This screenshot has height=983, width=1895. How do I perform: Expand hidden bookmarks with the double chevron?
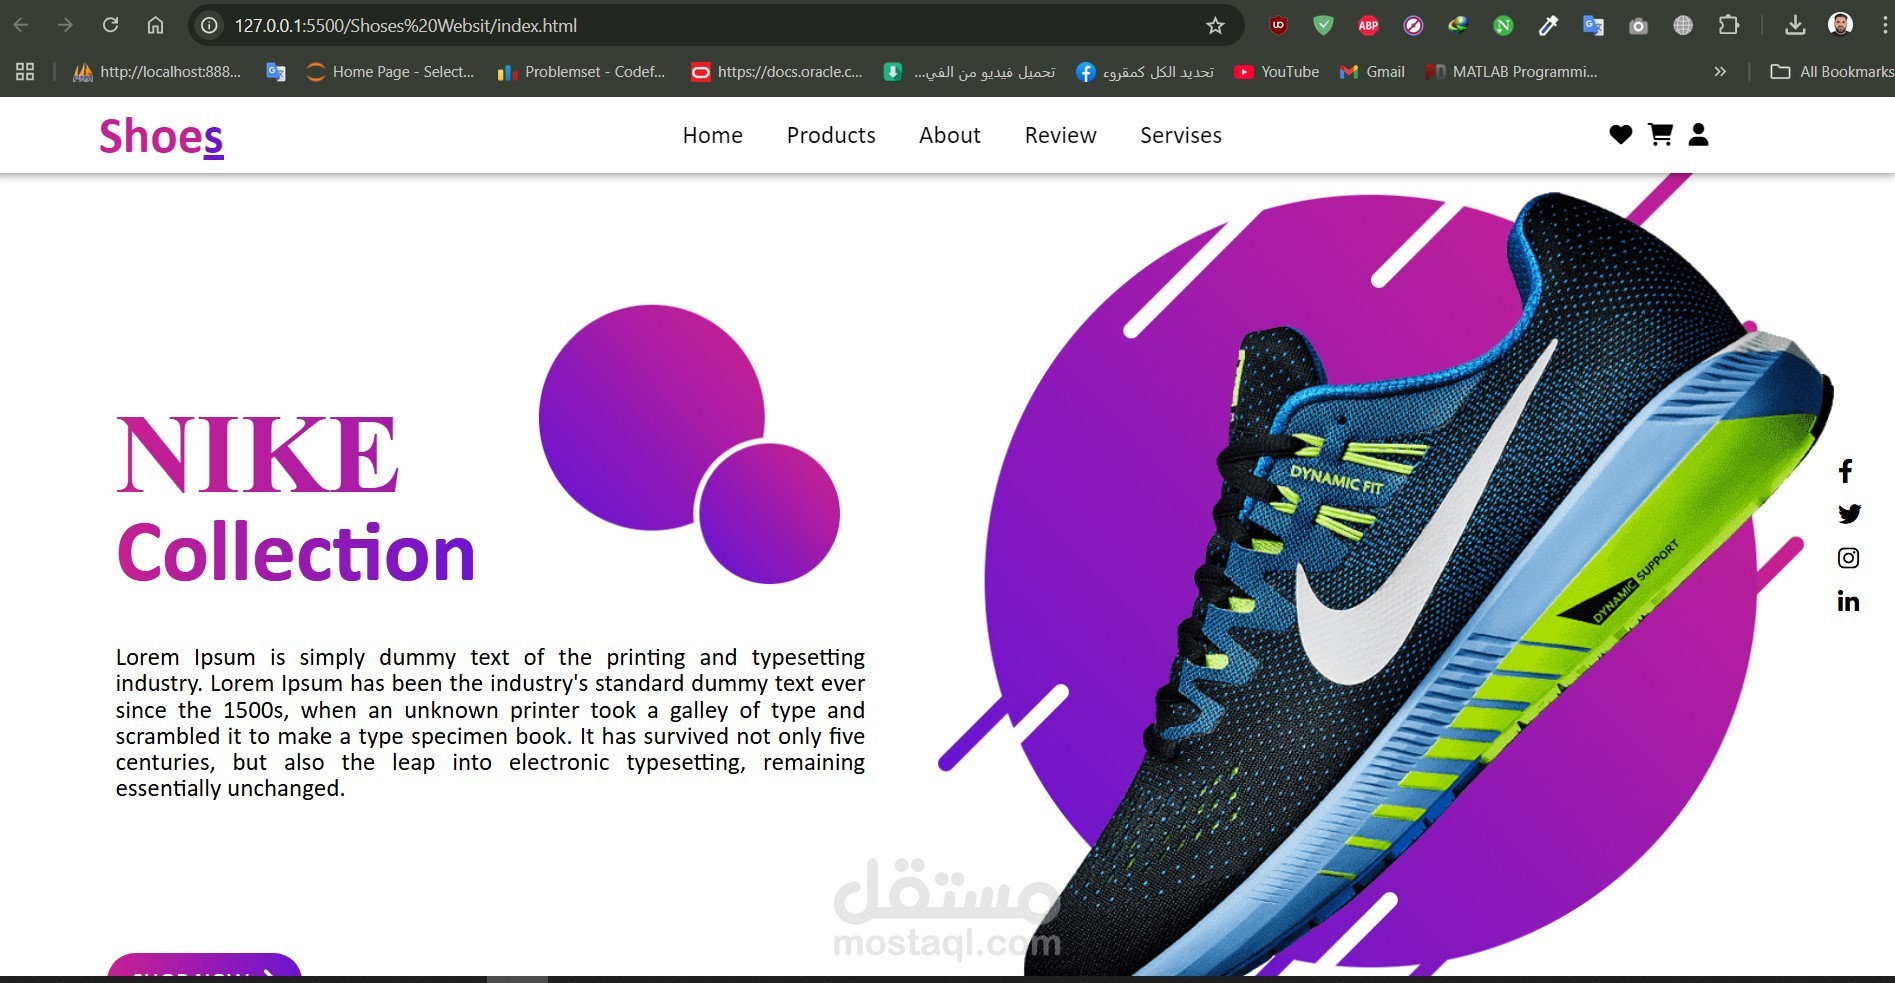(x=1720, y=71)
